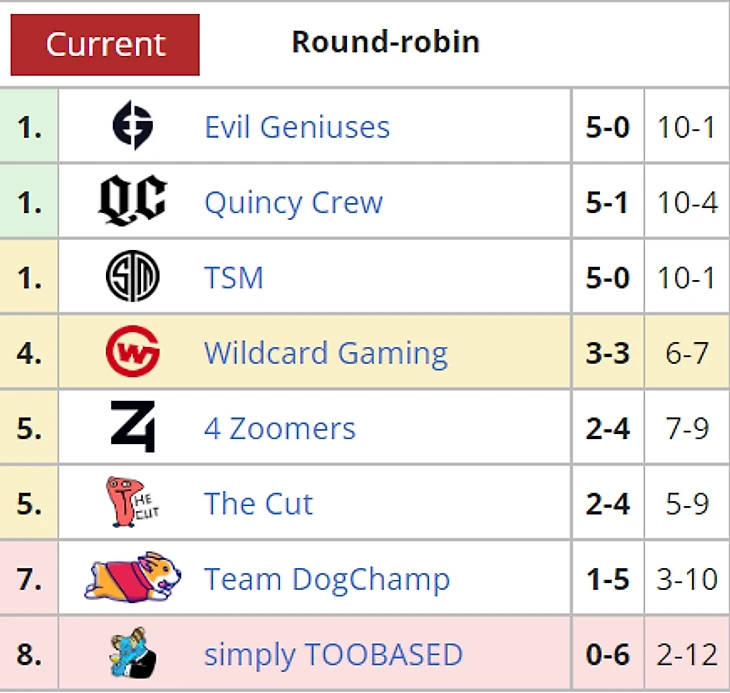Follow The Cut team name link
The width and height of the screenshot is (730, 693).
click(x=258, y=503)
